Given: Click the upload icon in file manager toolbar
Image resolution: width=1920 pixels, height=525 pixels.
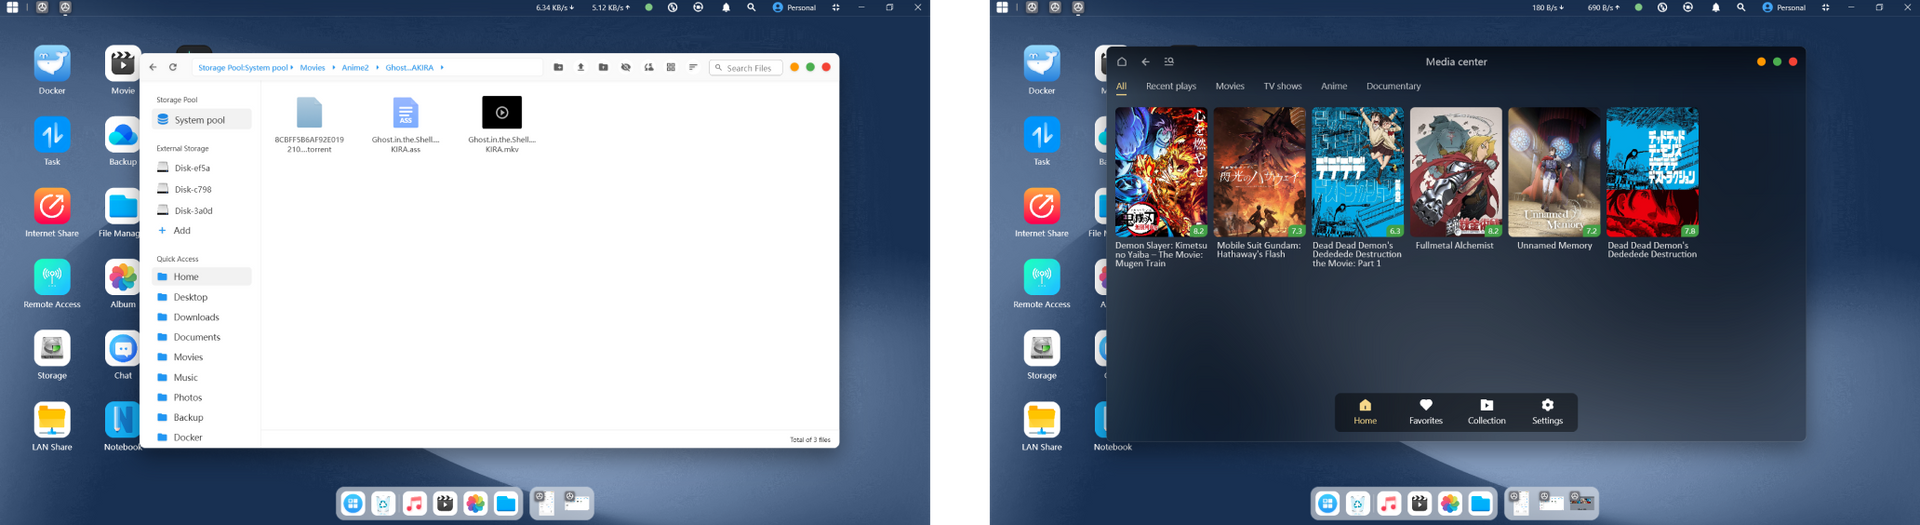Looking at the screenshot, I should pyautogui.click(x=581, y=67).
